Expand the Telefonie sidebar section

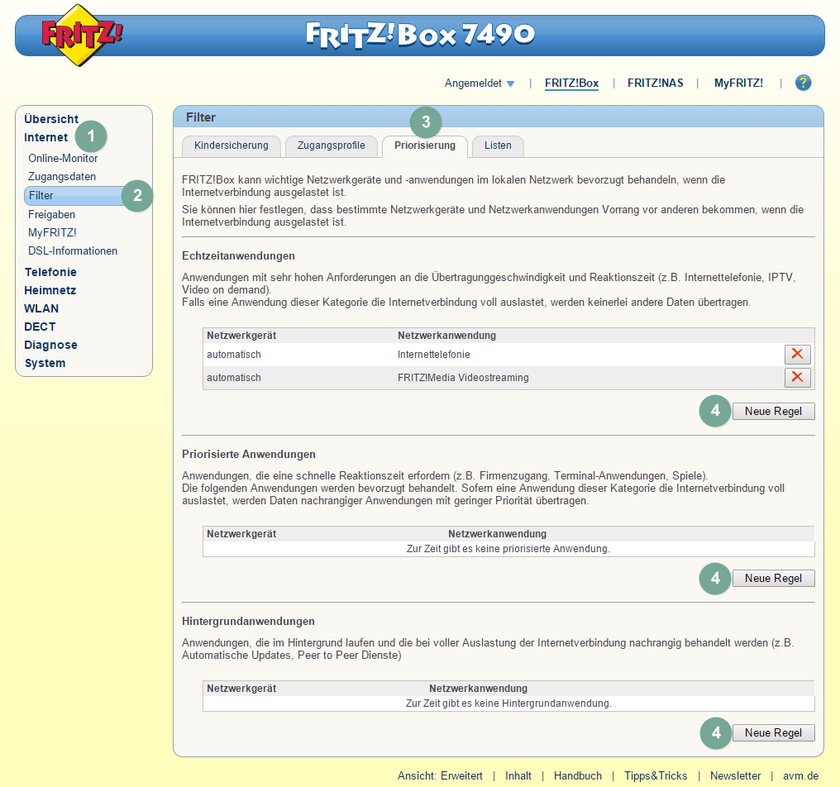point(50,271)
